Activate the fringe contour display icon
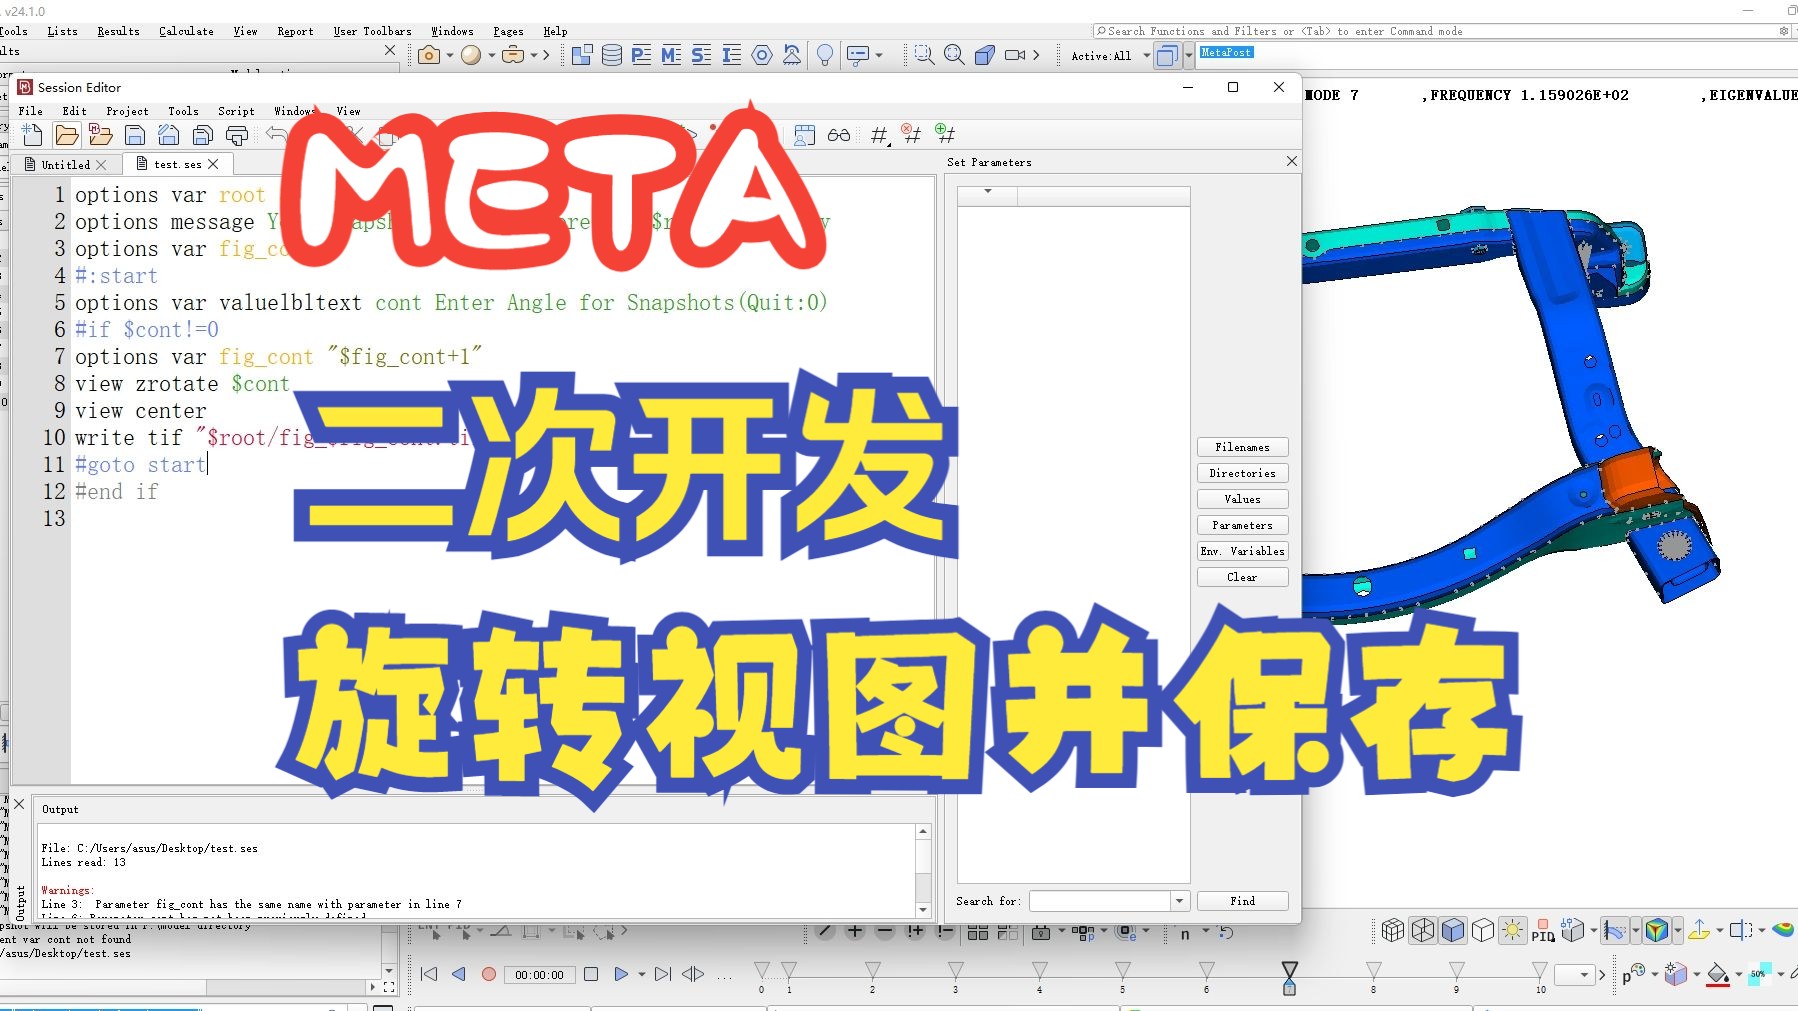Screen dimensions: 1798x1011 click(x=1656, y=931)
